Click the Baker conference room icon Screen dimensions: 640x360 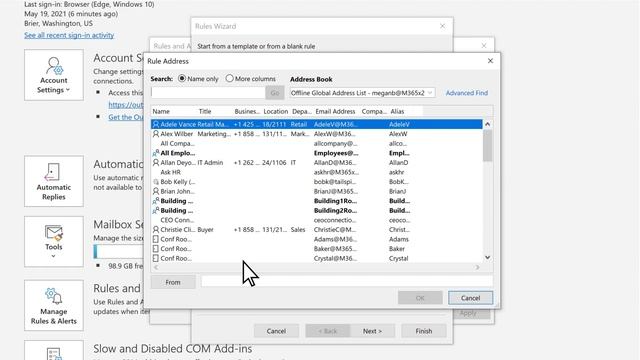coord(156,249)
